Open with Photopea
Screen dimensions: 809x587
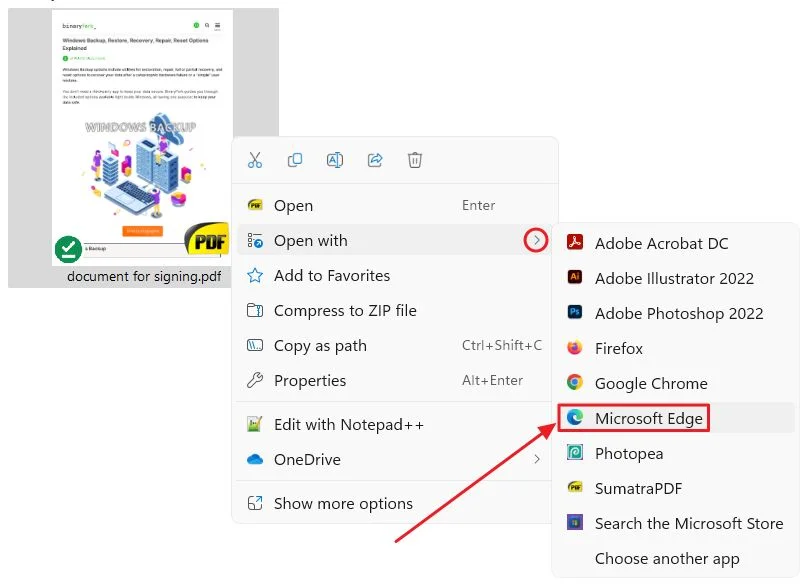676,453
